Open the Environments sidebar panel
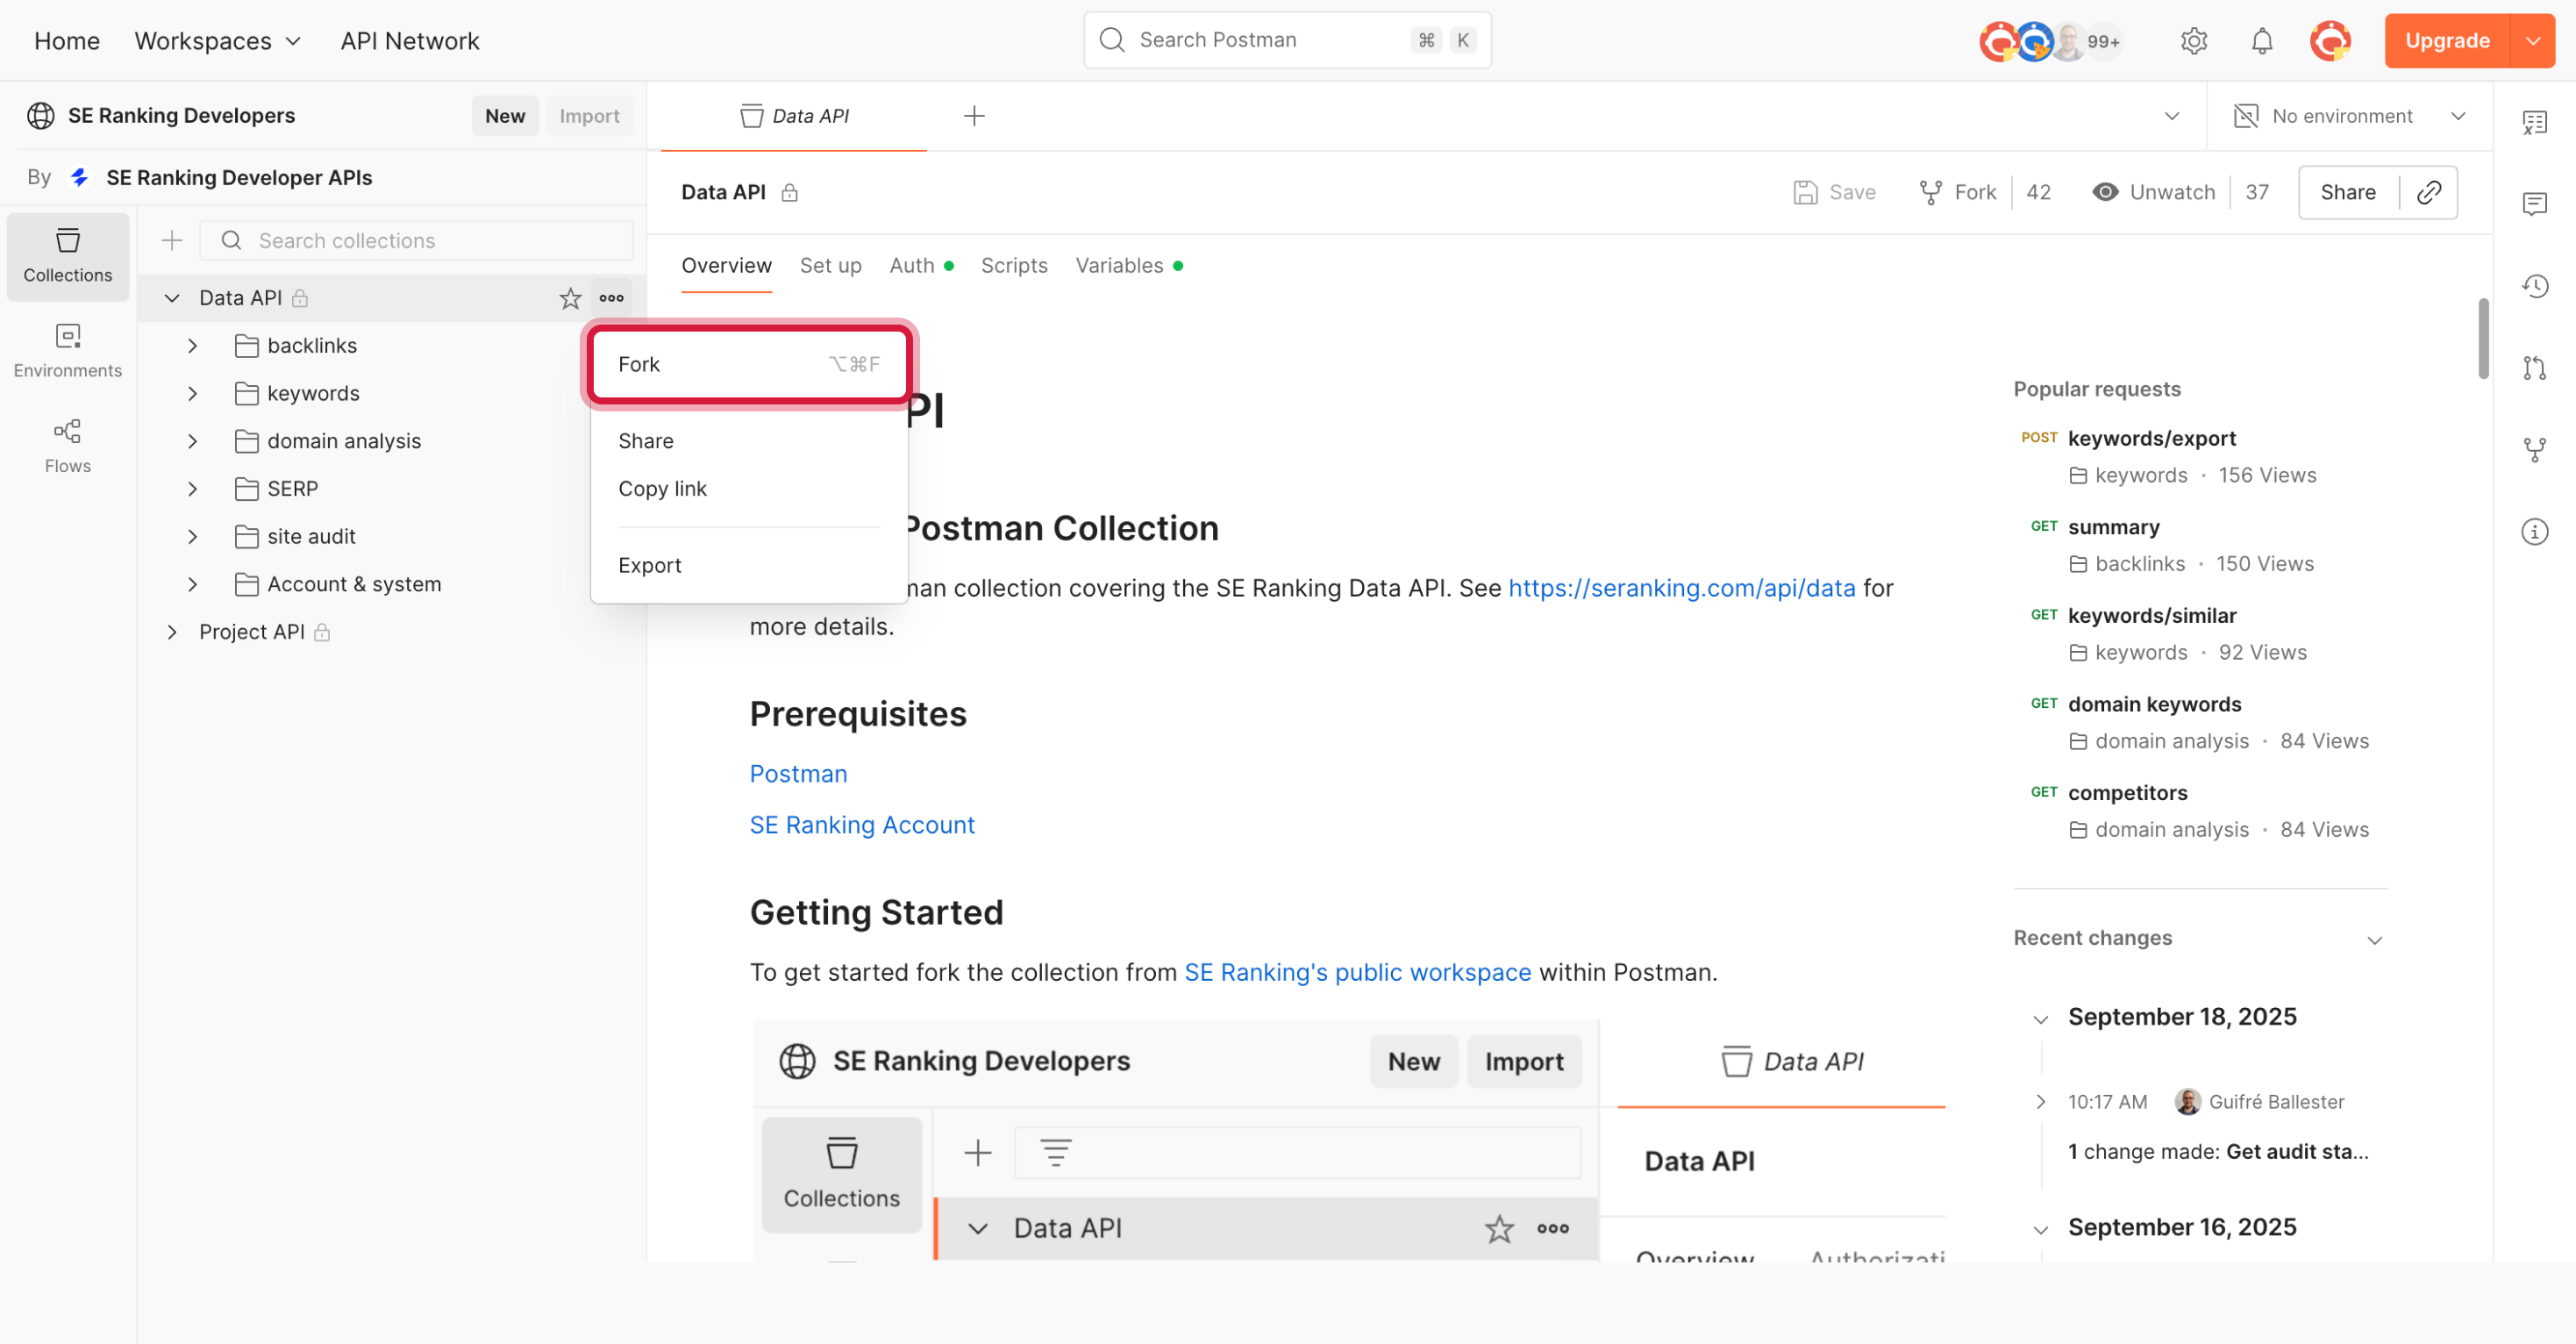2576x1344 pixels. point(67,349)
